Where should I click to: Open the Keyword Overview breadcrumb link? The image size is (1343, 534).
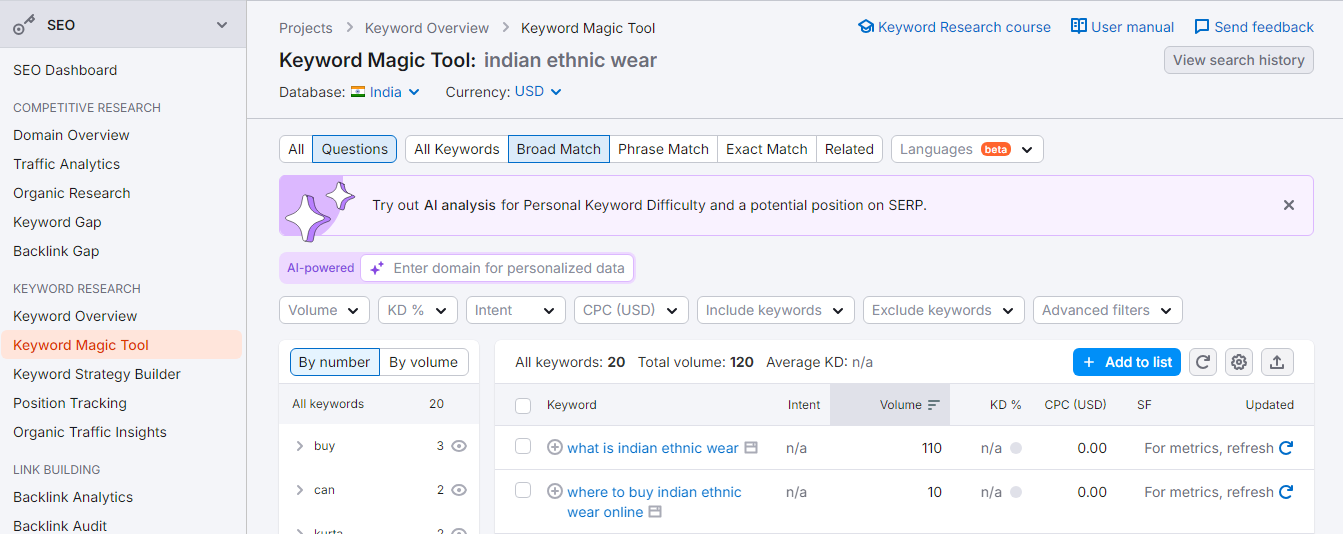[427, 28]
